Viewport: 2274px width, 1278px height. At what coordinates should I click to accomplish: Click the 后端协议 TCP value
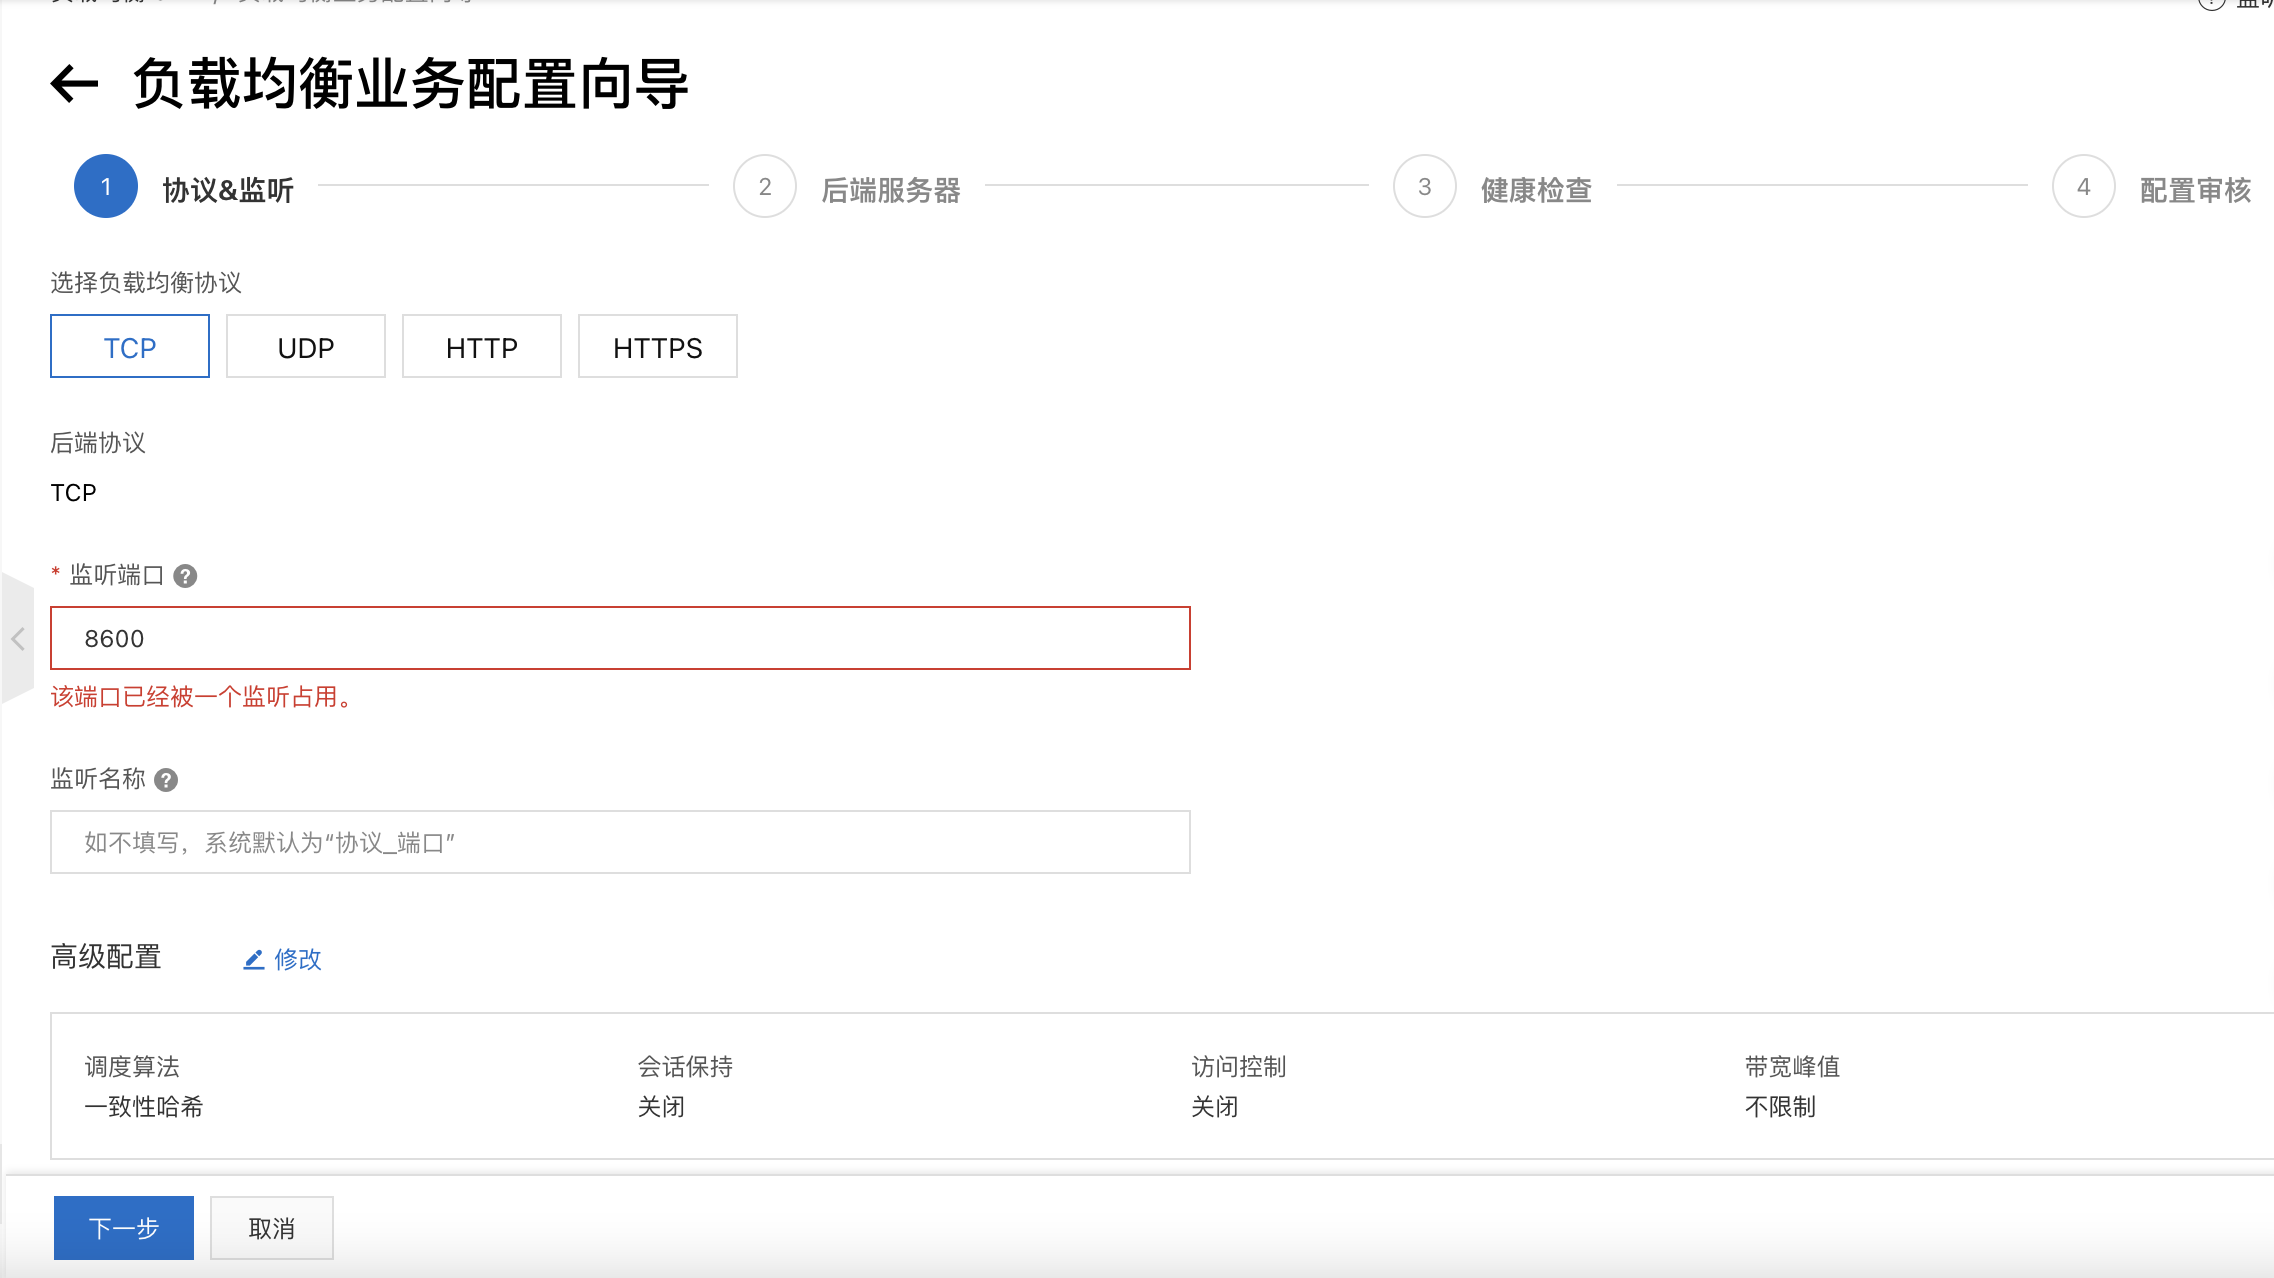(74, 493)
